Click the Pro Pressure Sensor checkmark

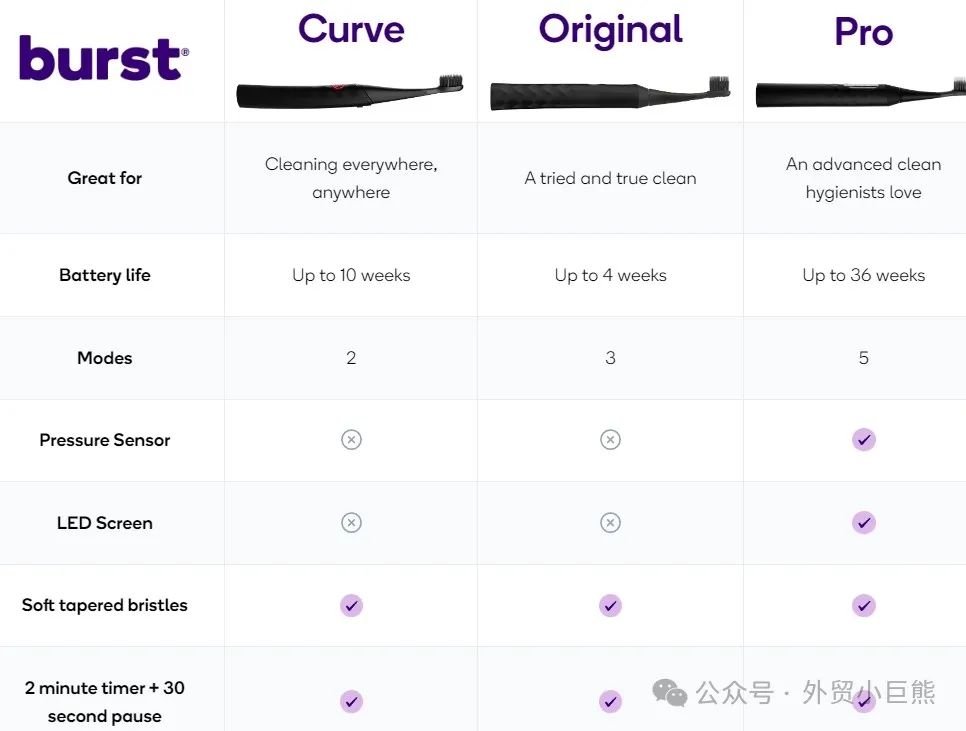tap(864, 440)
